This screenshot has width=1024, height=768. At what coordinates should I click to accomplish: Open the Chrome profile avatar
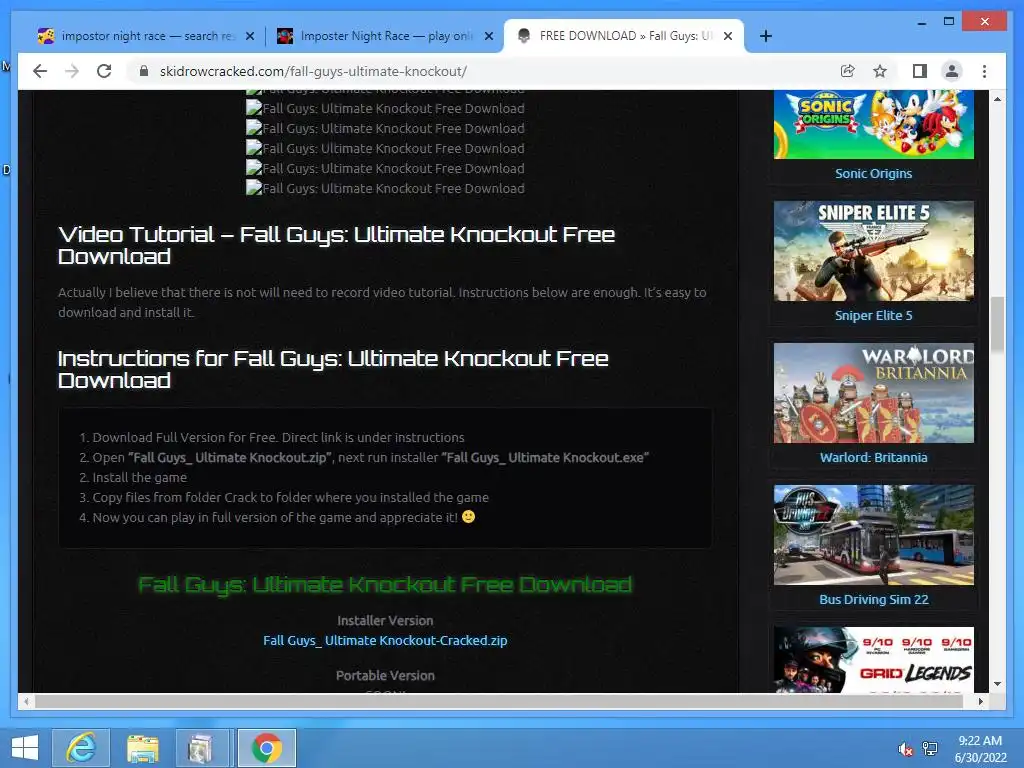tap(952, 71)
